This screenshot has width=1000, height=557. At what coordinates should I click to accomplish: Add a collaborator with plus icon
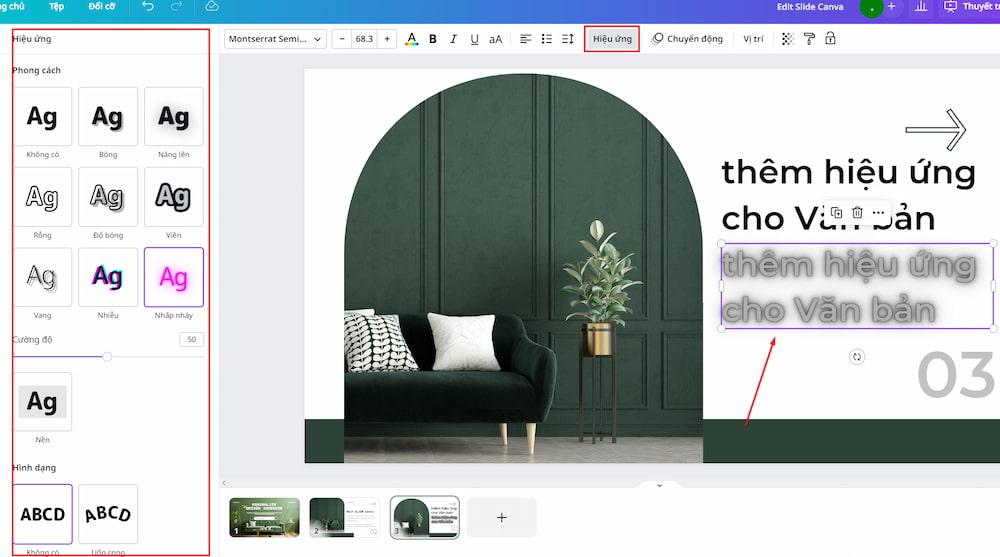click(x=892, y=6)
